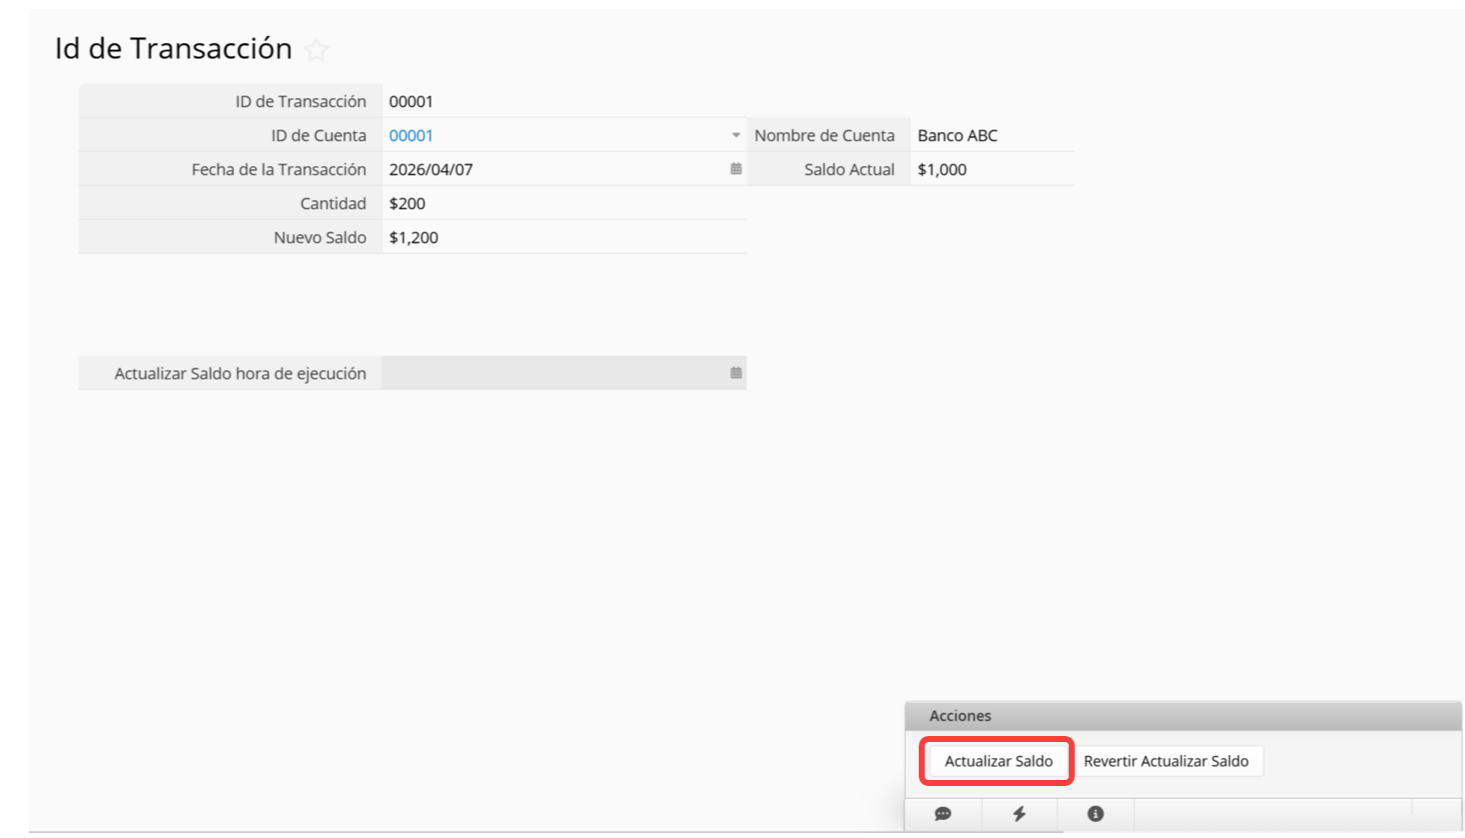Click the Nombre de Cuenta label
Image resolution: width=1465 pixels, height=838 pixels.
824,135
